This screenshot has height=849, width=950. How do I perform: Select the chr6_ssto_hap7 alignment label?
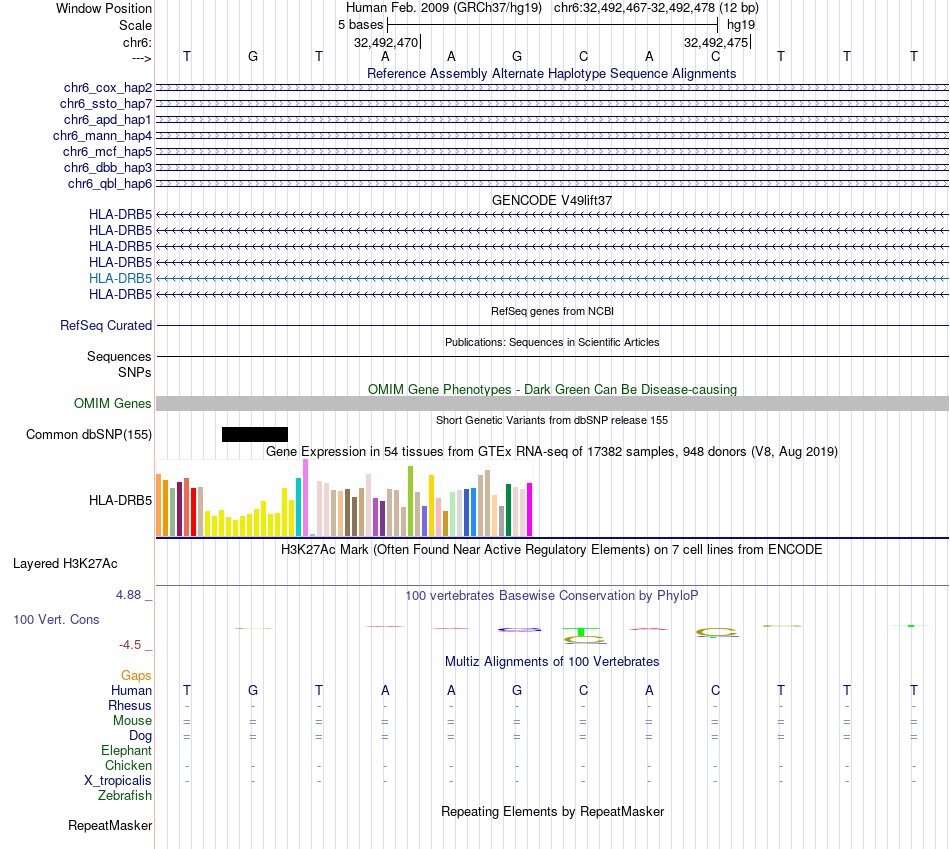[x=106, y=104]
